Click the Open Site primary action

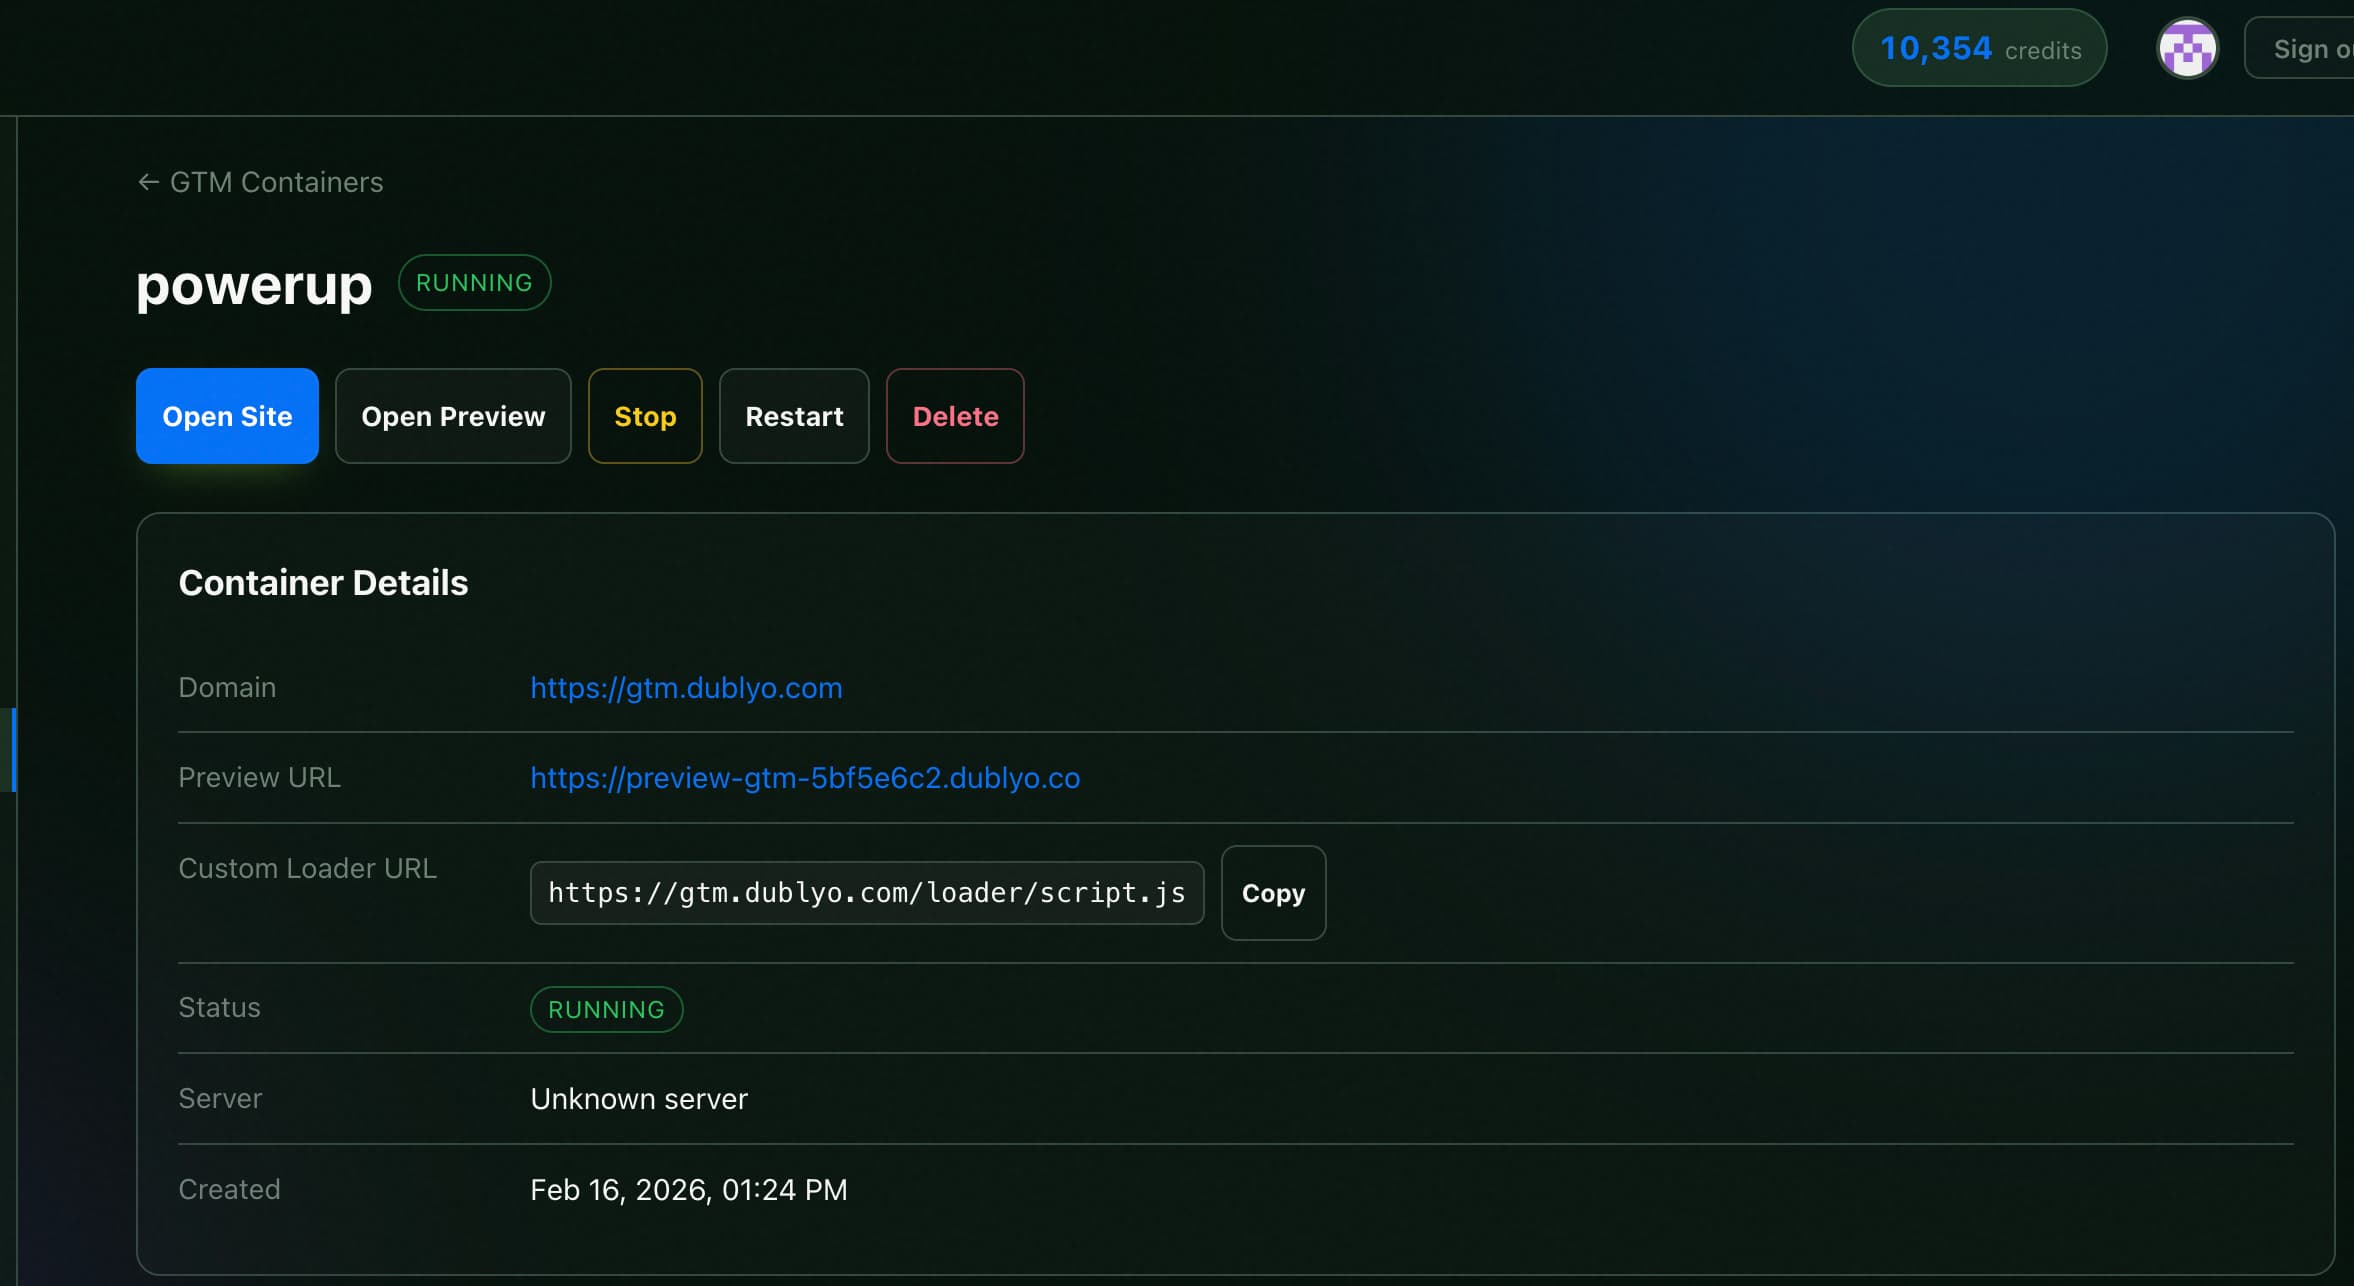tap(227, 416)
